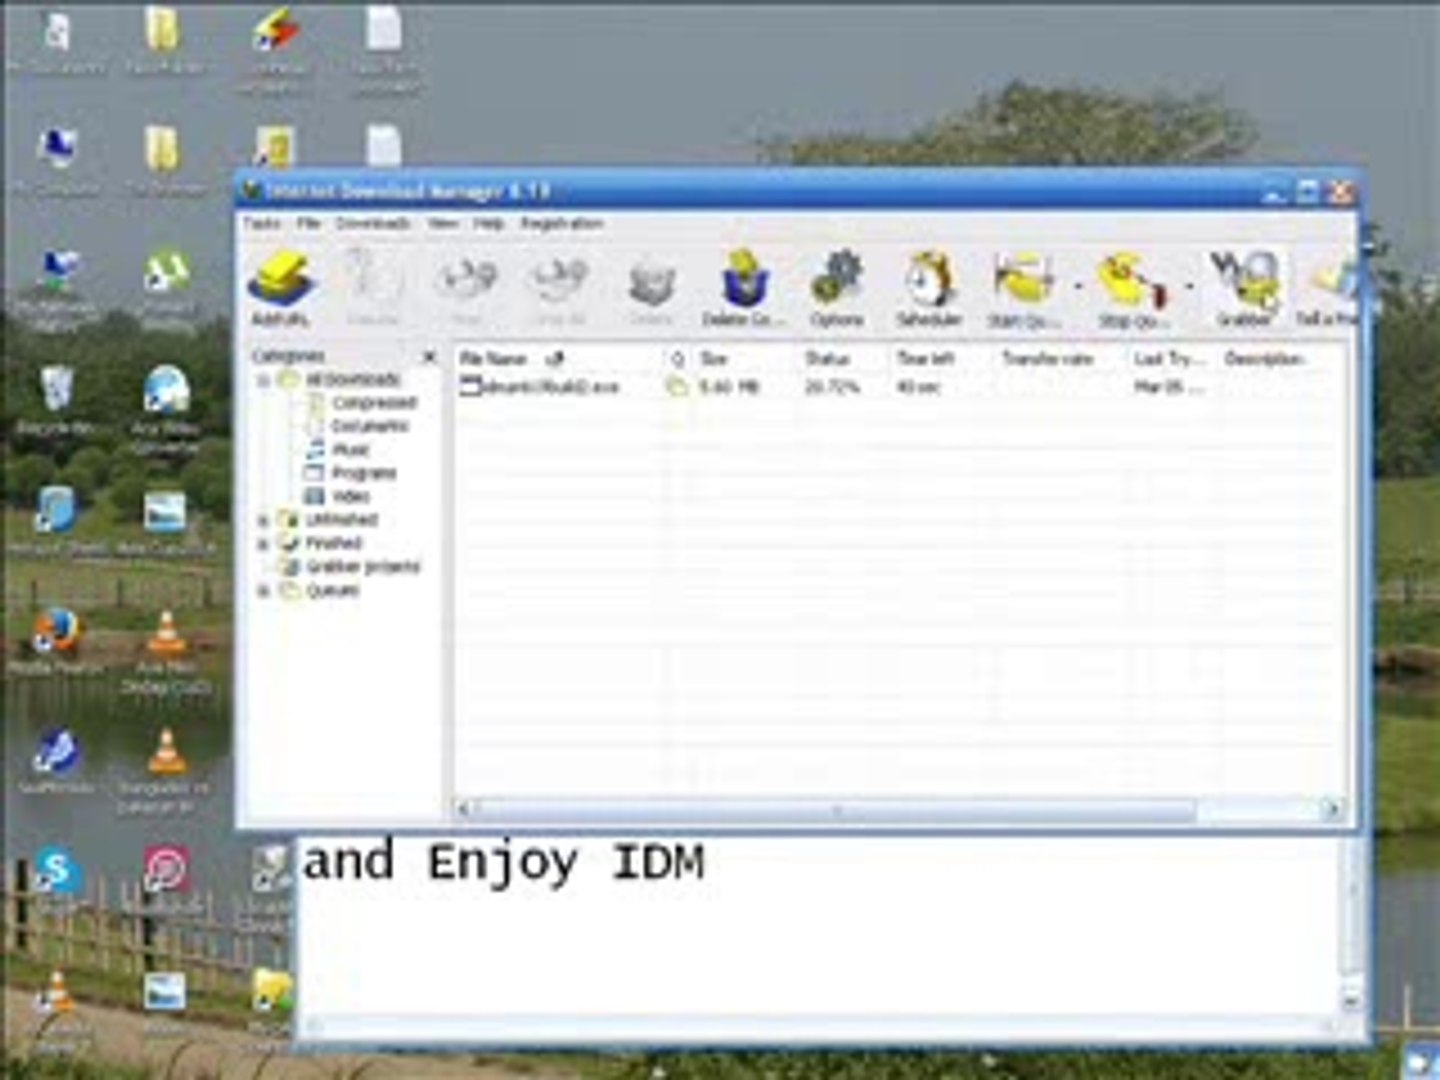Click the Mozilla Firefox desktop icon

click(56, 643)
